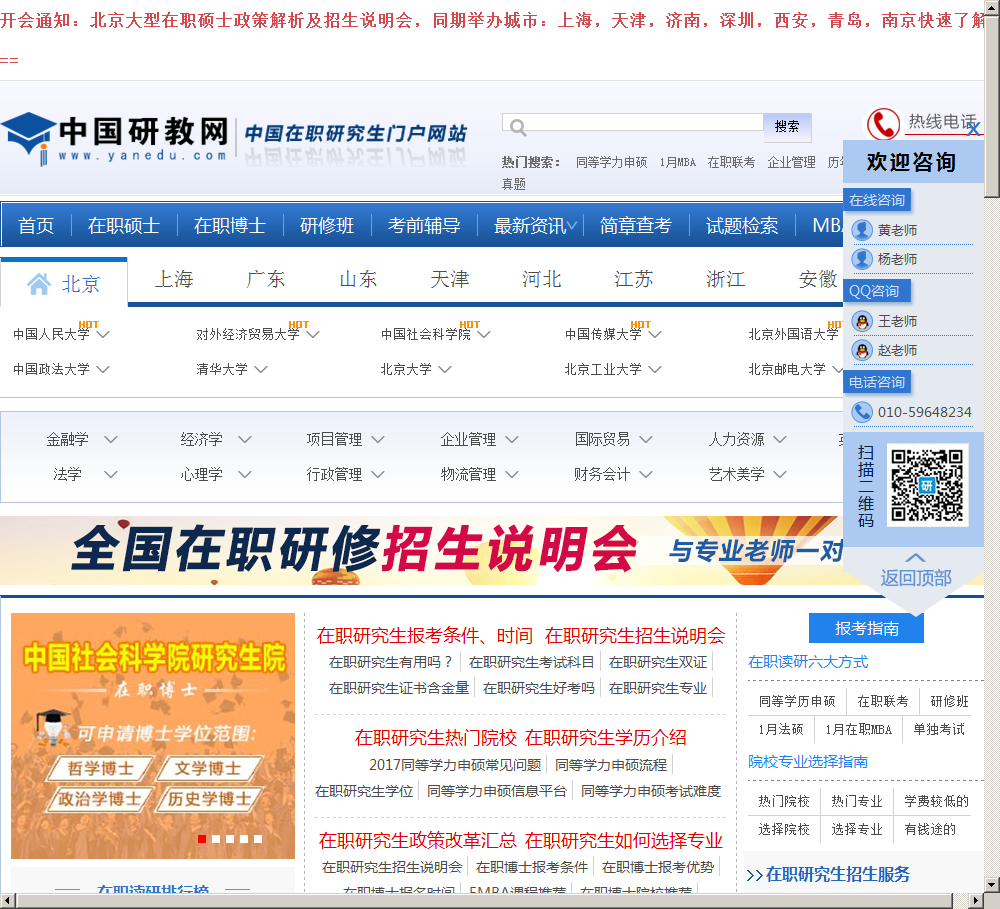1000x909 pixels.
Task: Click 在职联考 hot search link
Action: [x=731, y=163]
